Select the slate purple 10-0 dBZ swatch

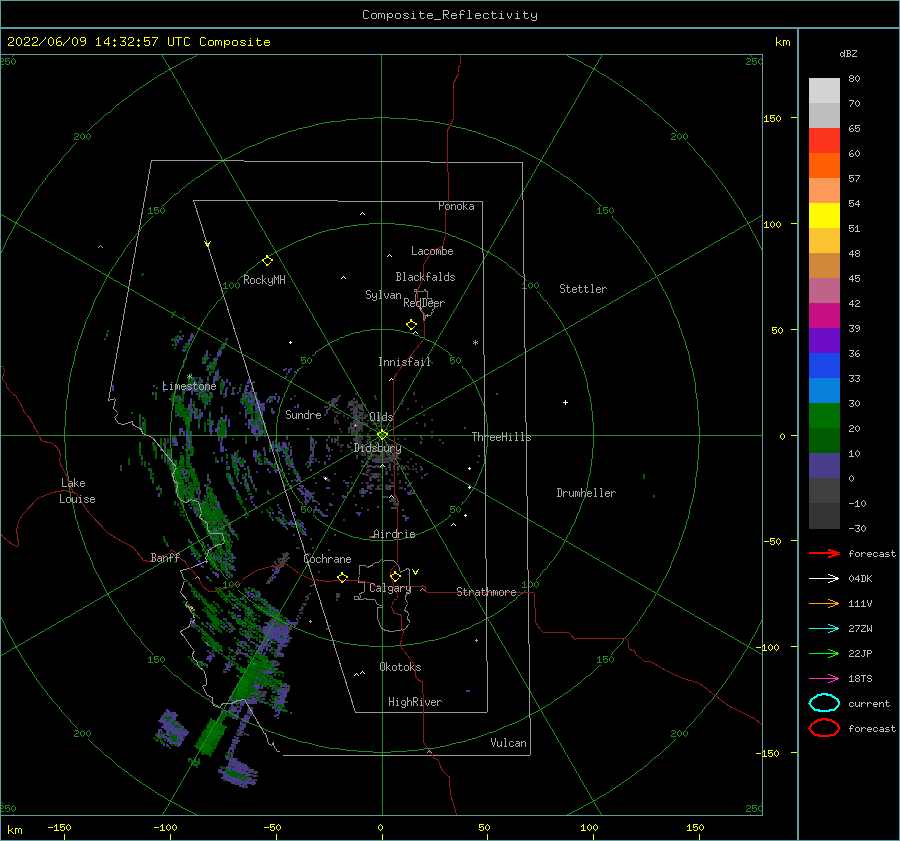(x=824, y=466)
